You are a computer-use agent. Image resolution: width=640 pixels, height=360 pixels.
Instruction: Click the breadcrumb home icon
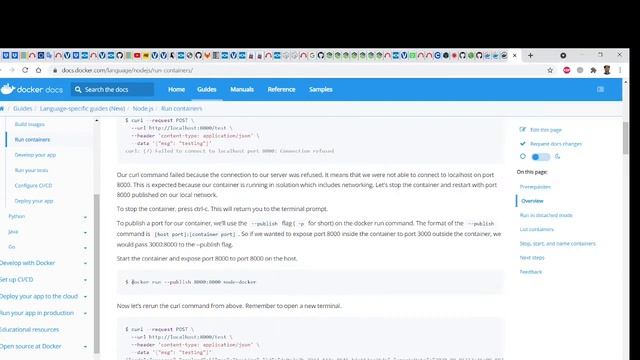click(x=2, y=109)
